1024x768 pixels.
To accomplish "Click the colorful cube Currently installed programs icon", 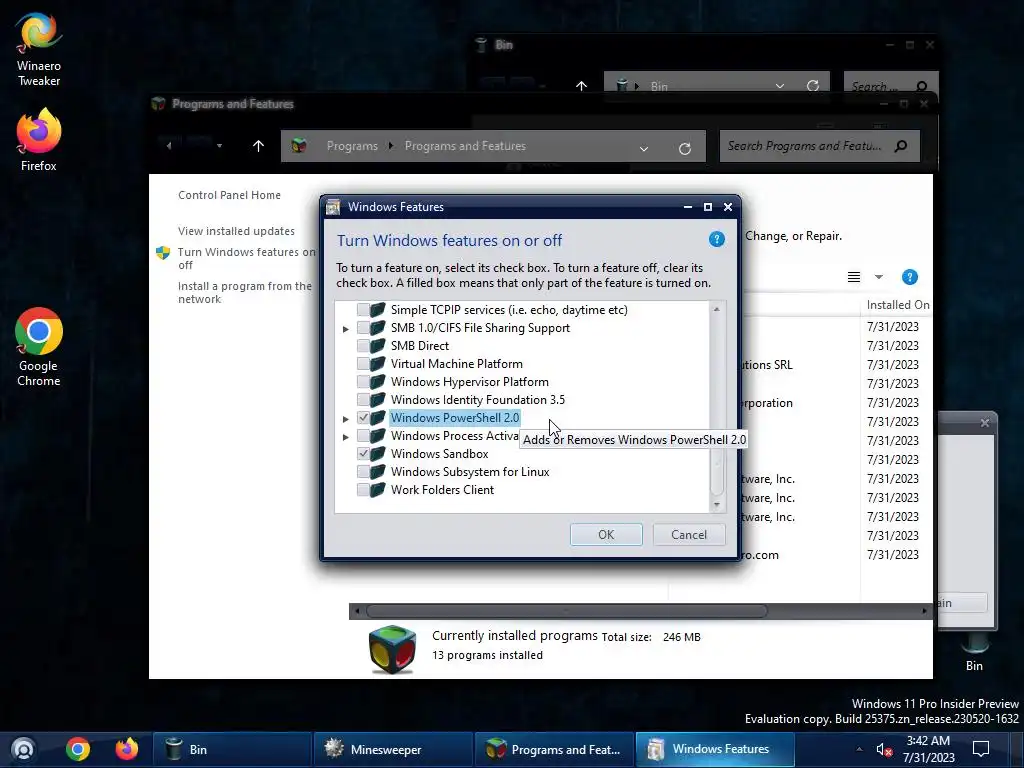I will pyautogui.click(x=392, y=650).
